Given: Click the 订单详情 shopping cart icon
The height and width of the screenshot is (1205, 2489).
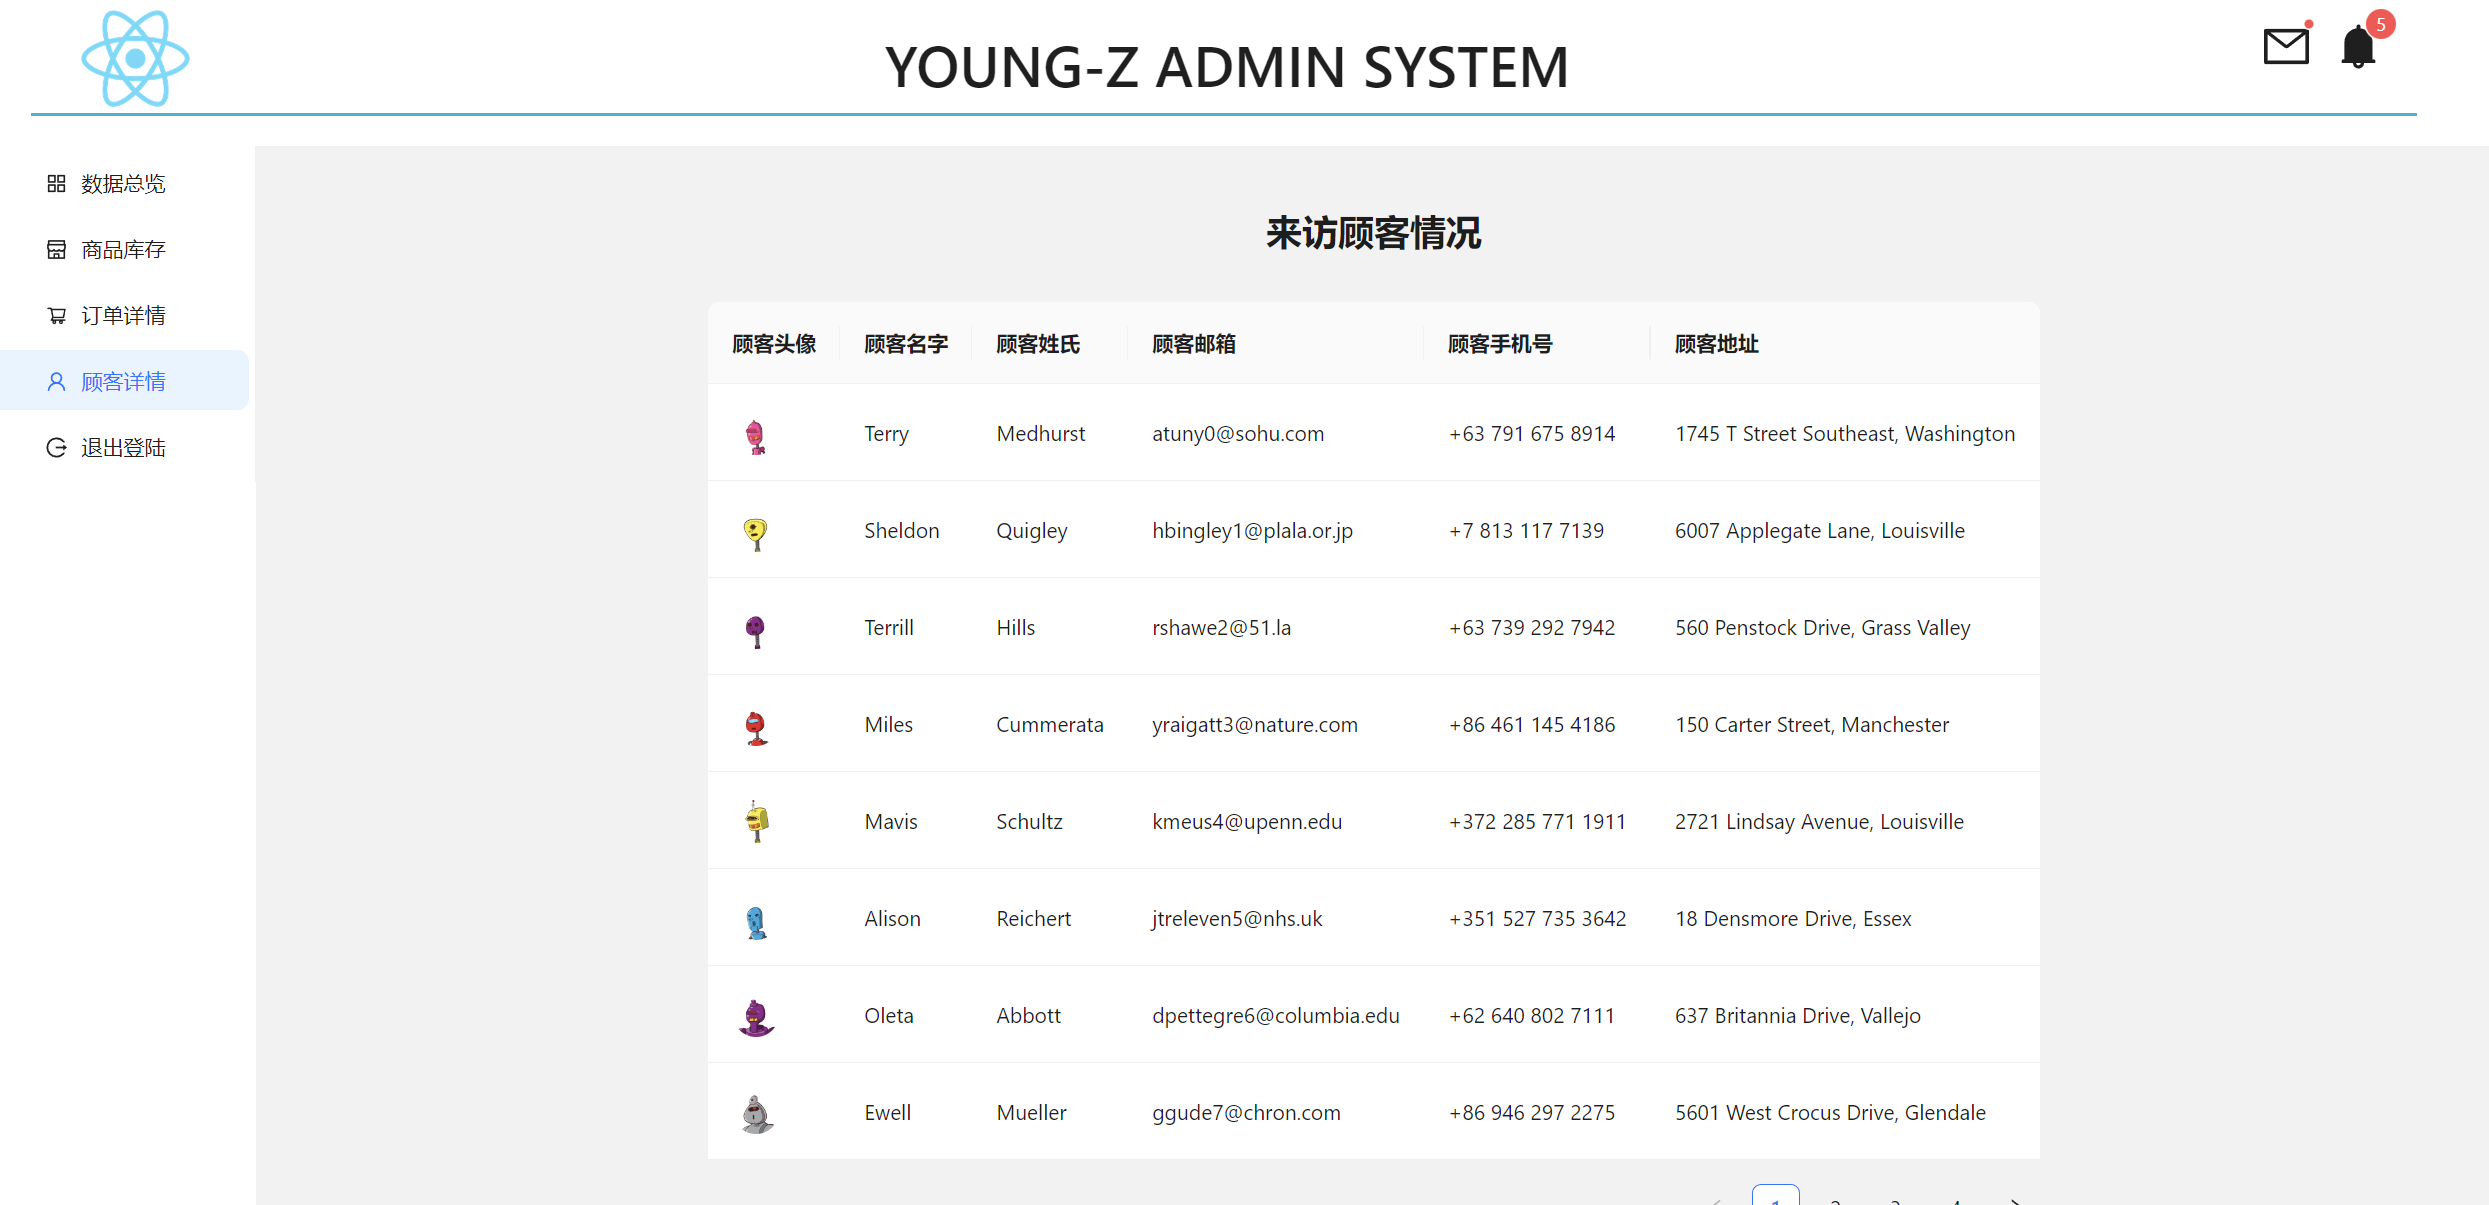Looking at the screenshot, I should click(56, 316).
